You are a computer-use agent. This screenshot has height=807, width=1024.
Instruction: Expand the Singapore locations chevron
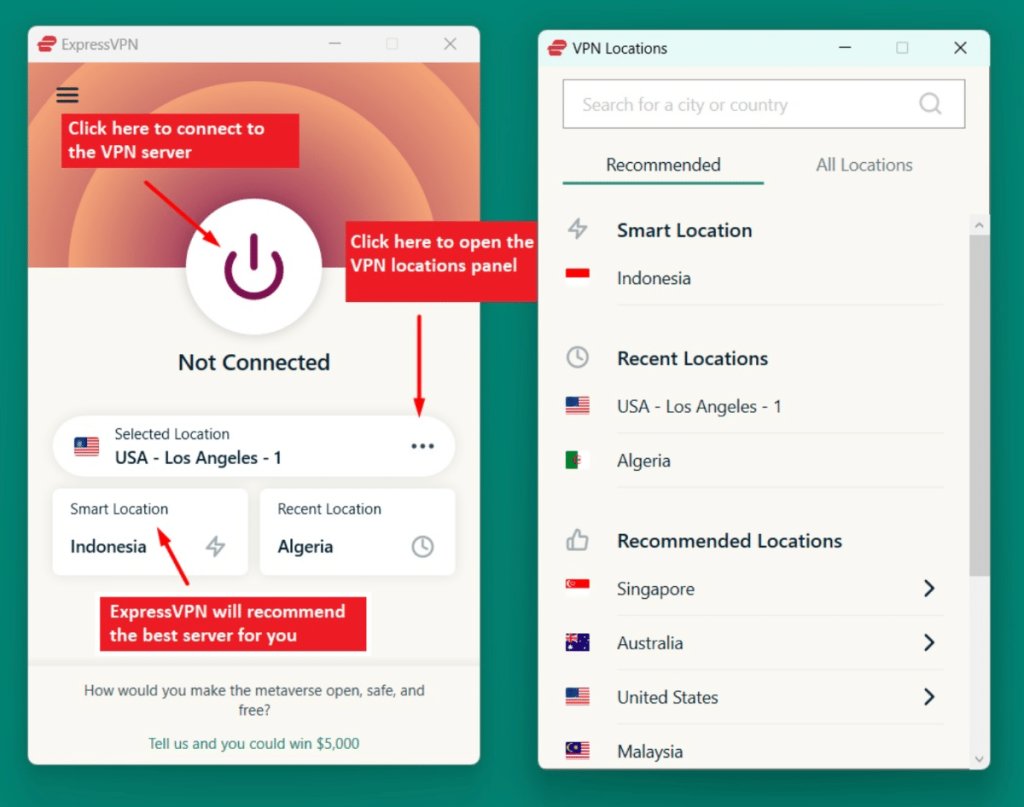tap(929, 588)
